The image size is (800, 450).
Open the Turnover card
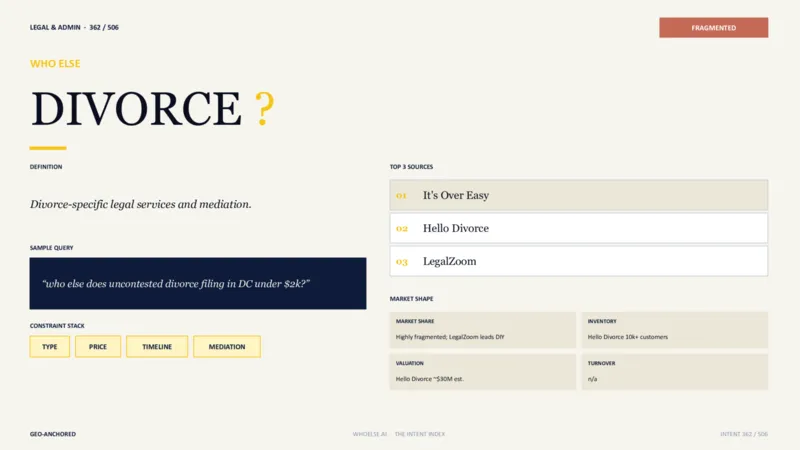[x=674, y=372]
